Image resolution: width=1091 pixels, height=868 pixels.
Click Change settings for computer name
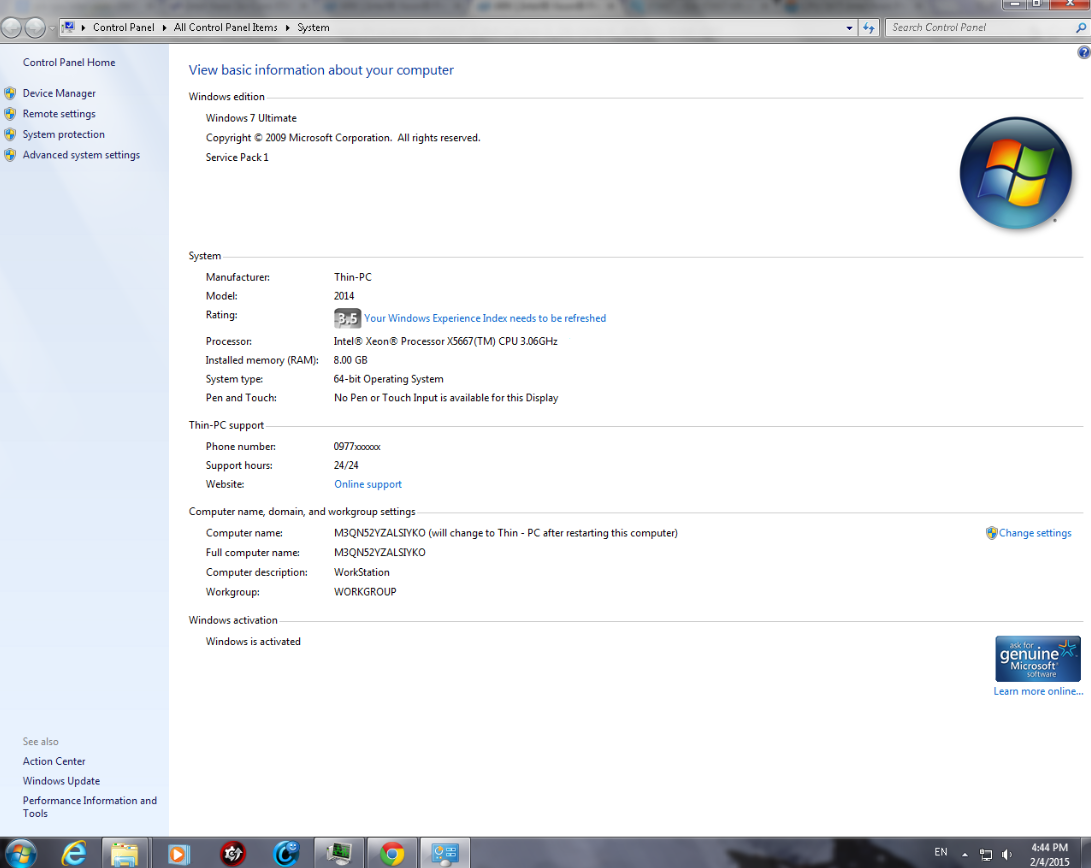1035,533
